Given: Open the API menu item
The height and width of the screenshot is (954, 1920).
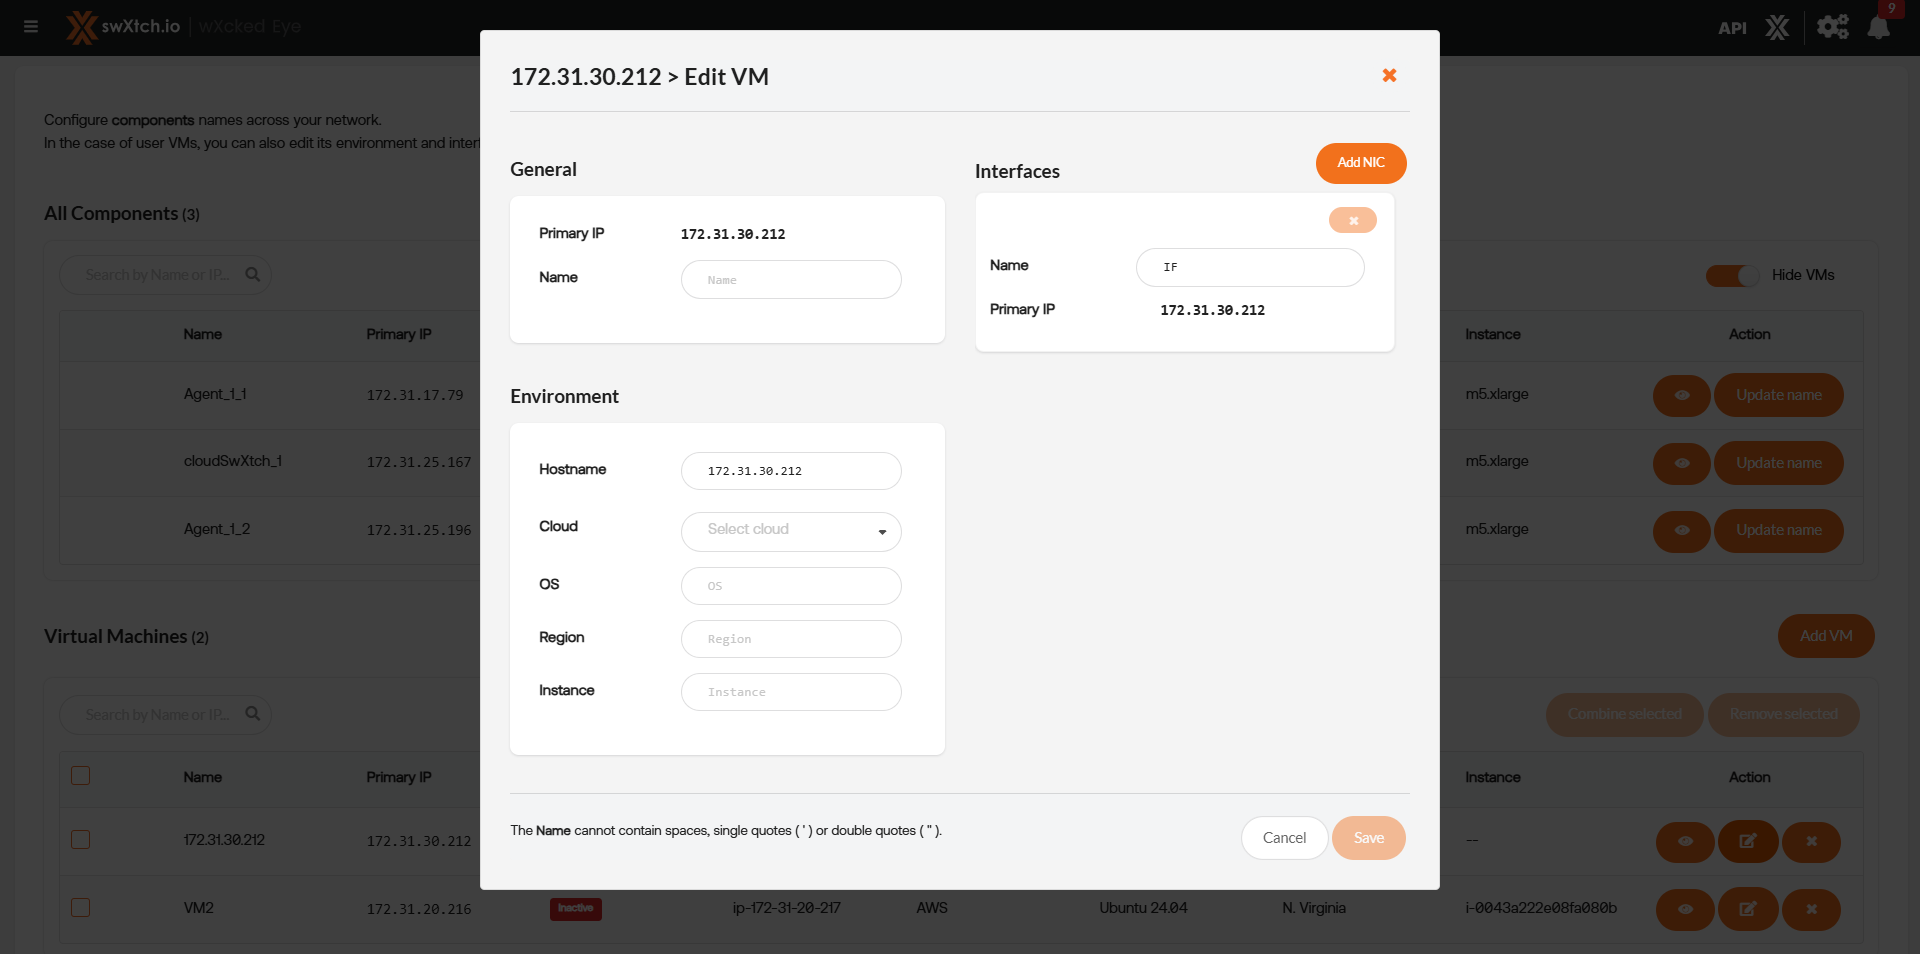Looking at the screenshot, I should point(1732,28).
